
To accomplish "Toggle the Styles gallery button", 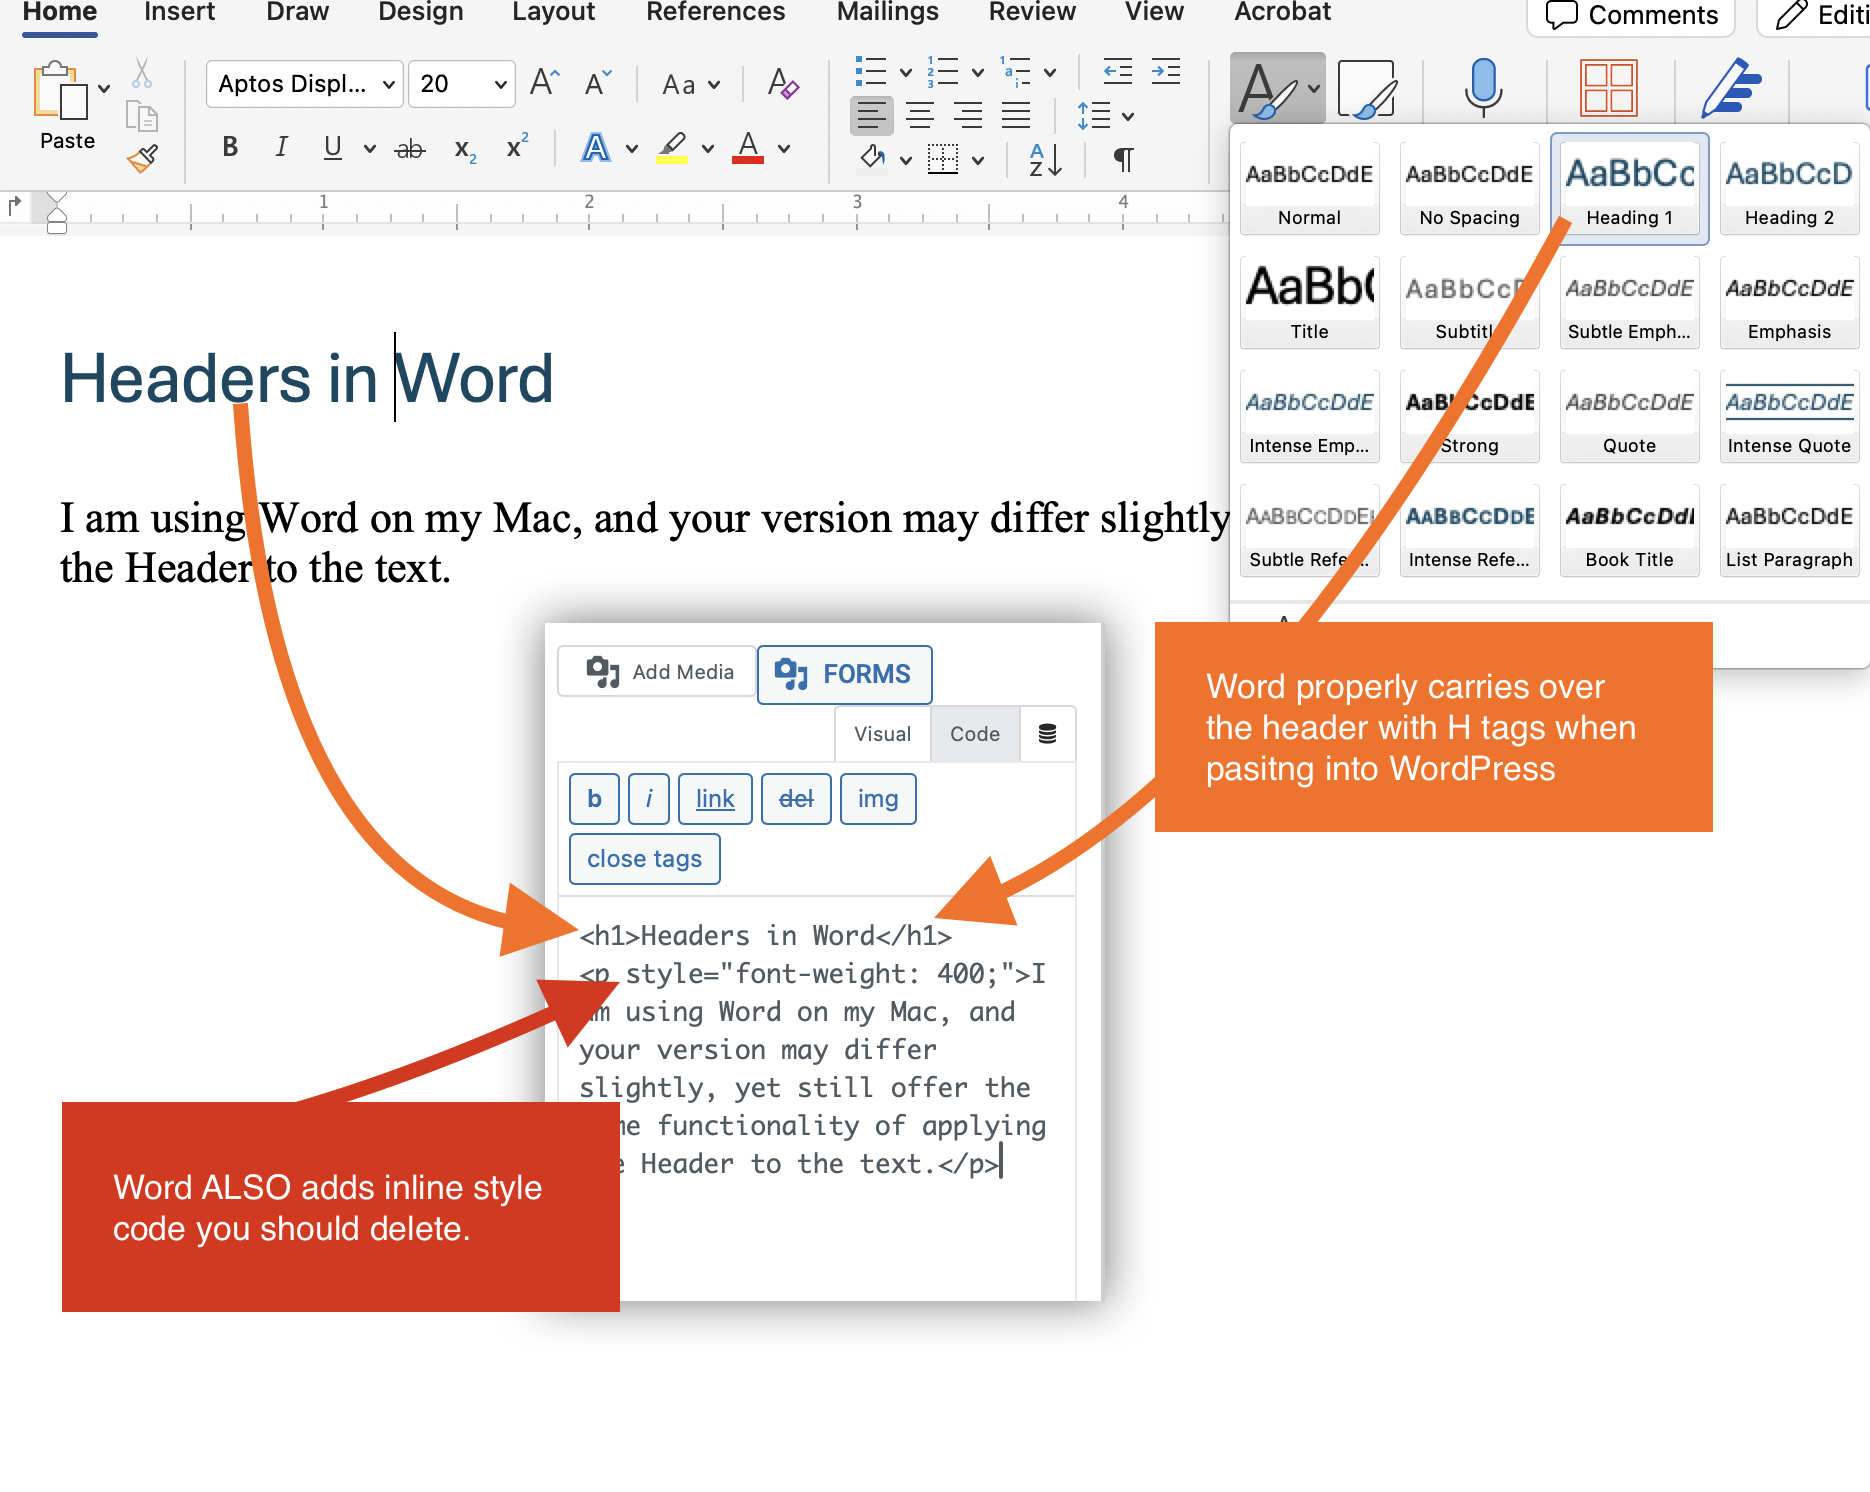I will [x=1277, y=88].
